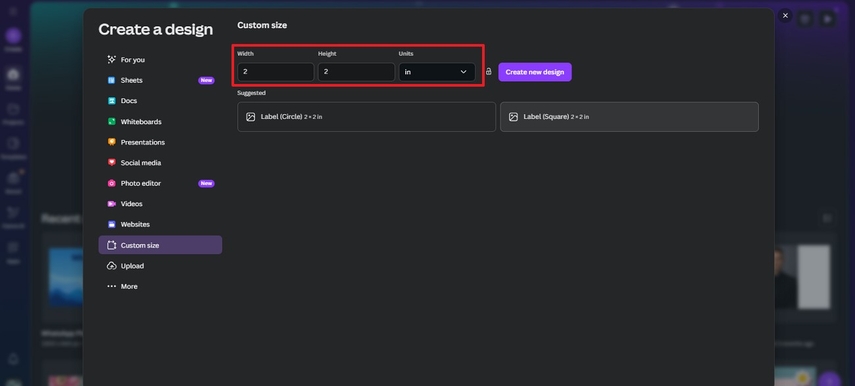Close the Create a design dialog
This screenshot has width=855, height=386.
click(x=785, y=16)
